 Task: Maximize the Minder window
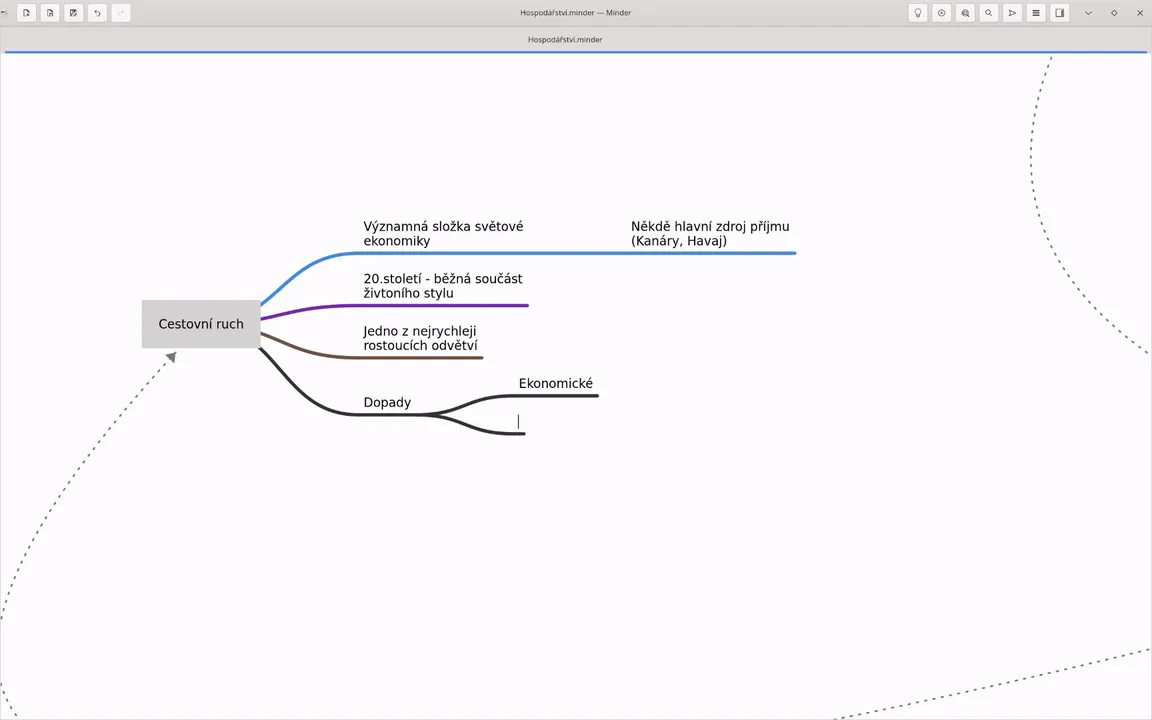pyautogui.click(x=1114, y=12)
